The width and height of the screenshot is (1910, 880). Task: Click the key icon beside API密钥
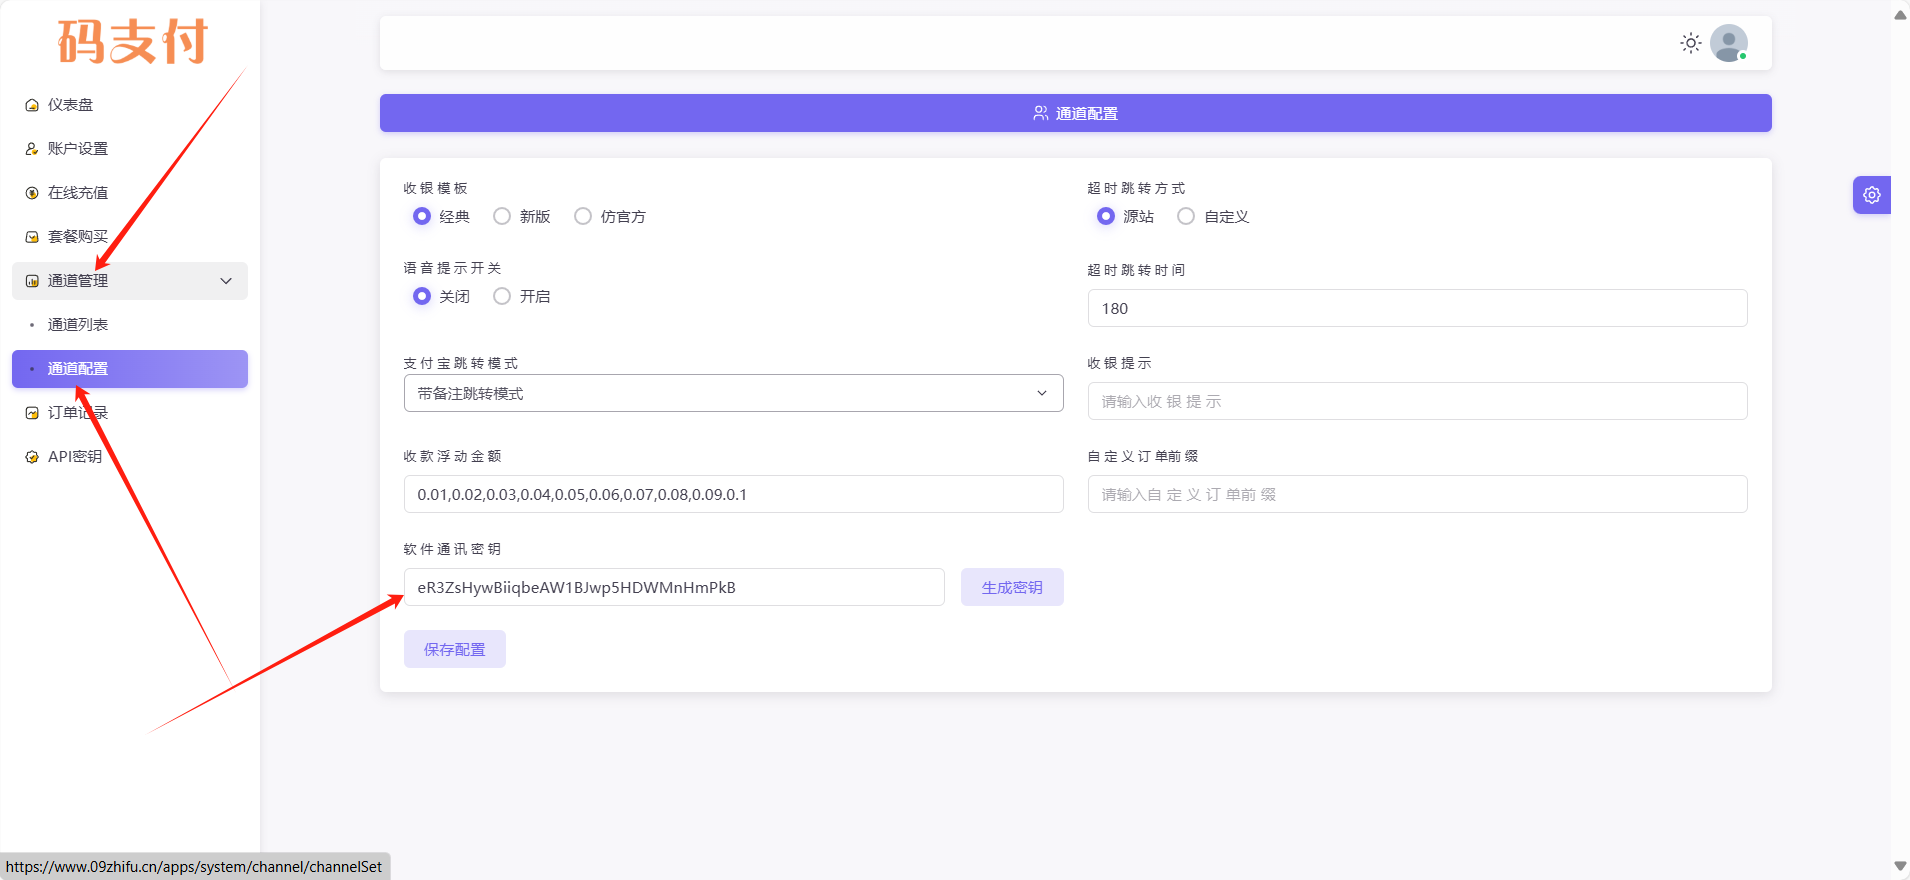click(32, 457)
